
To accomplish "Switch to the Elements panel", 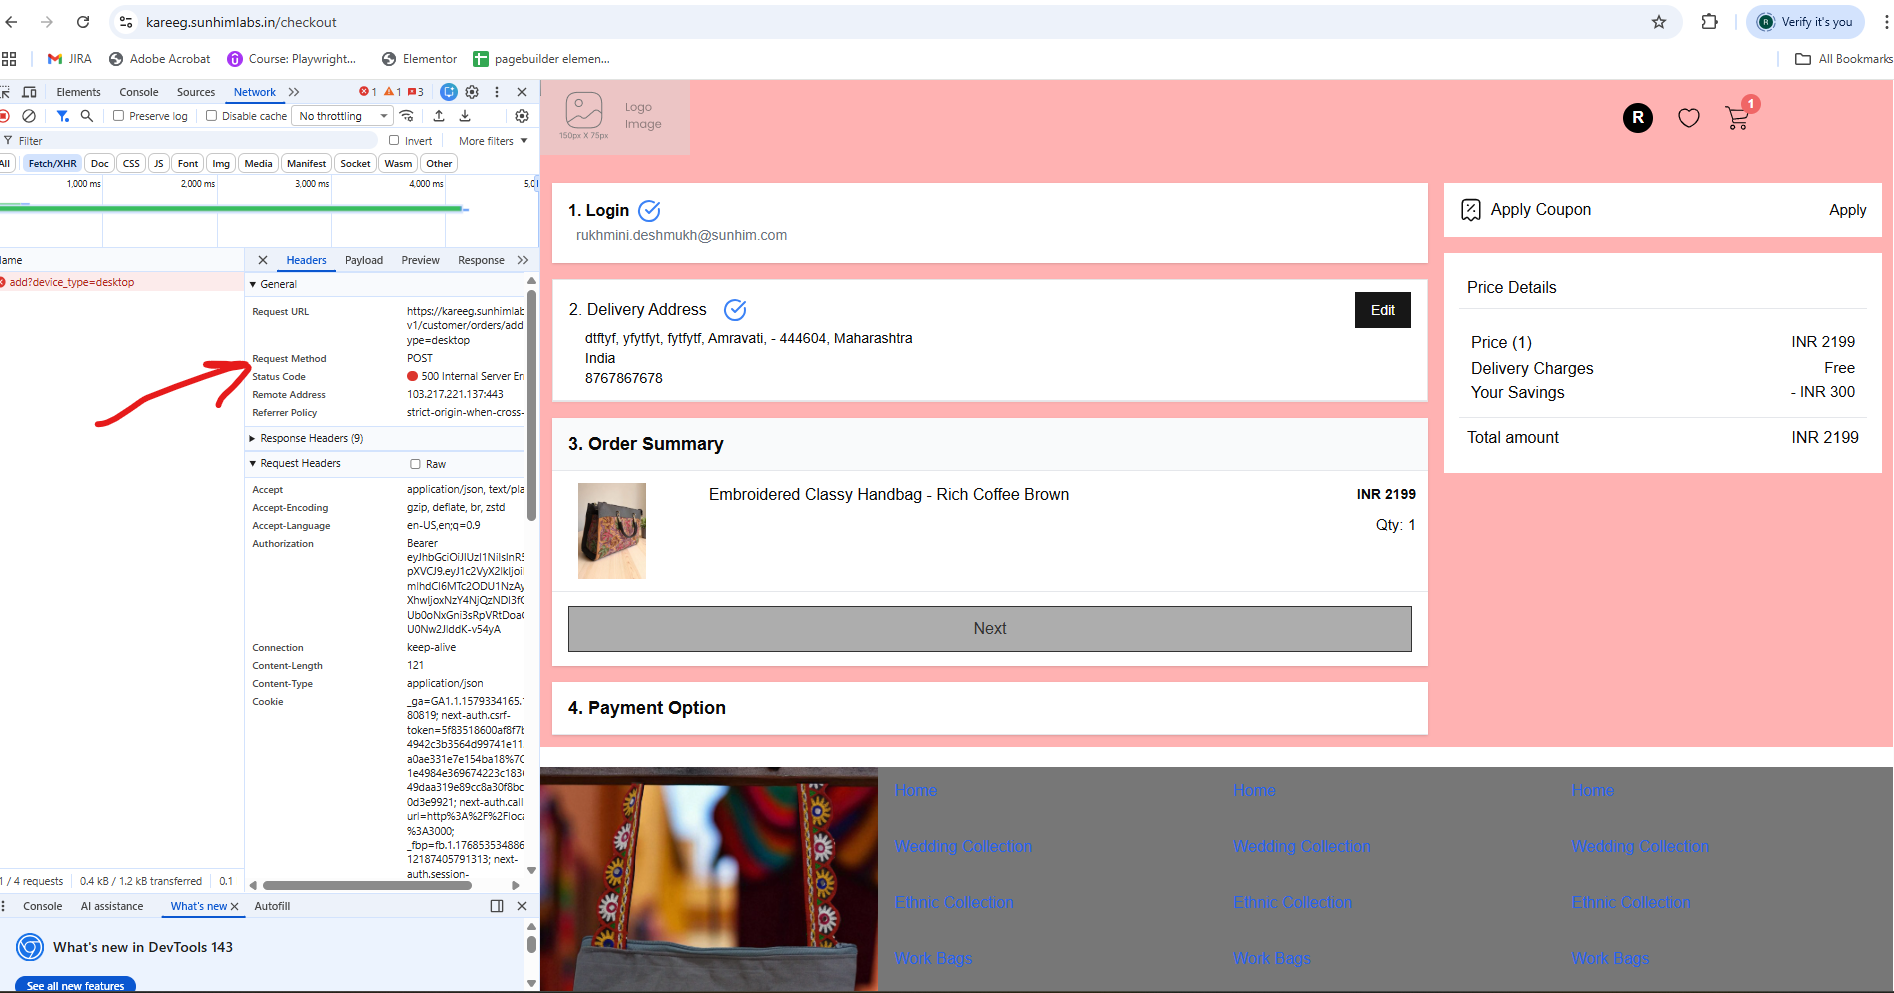I will click(78, 92).
